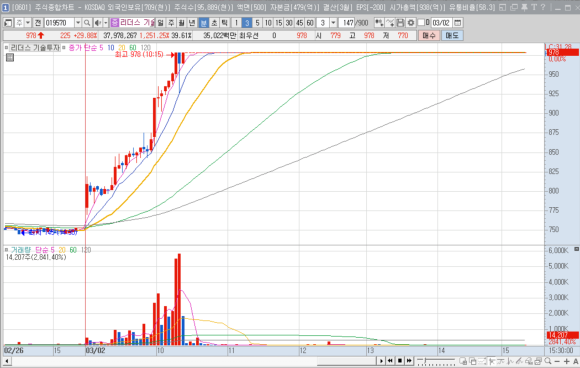
Task: Open the minute interval value dropdown arrow
Action: (333, 23)
